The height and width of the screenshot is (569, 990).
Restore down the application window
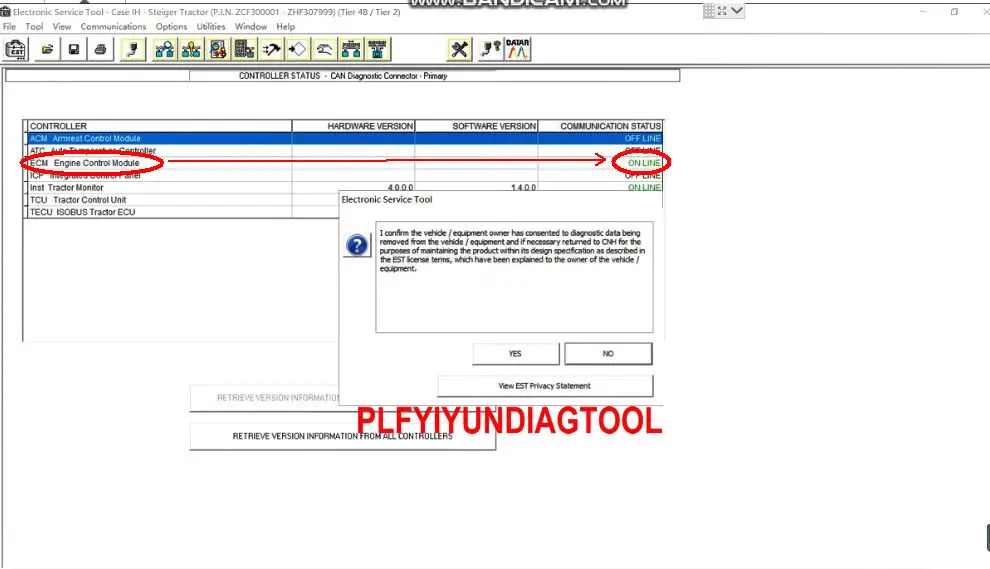click(x=954, y=11)
